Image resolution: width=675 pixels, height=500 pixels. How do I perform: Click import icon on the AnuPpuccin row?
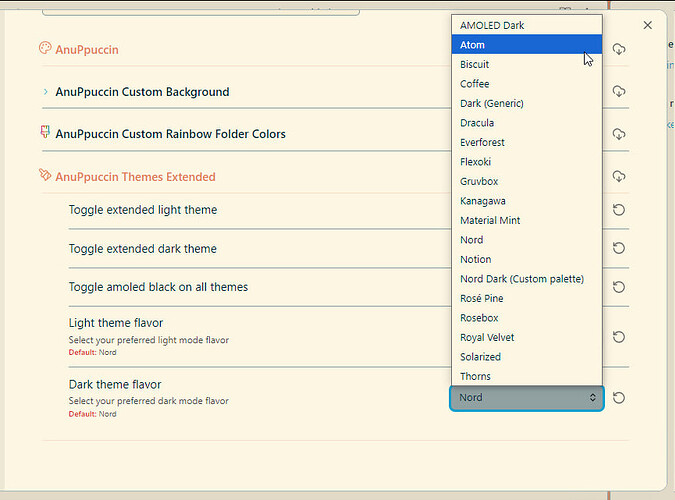[619, 49]
